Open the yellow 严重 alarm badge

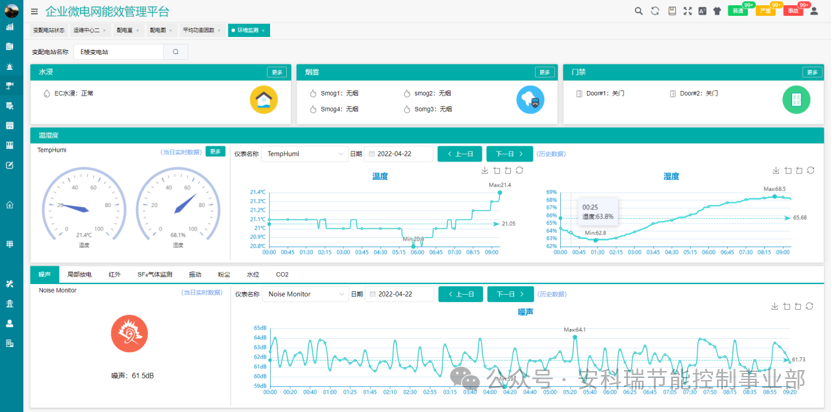pyautogui.click(x=765, y=11)
